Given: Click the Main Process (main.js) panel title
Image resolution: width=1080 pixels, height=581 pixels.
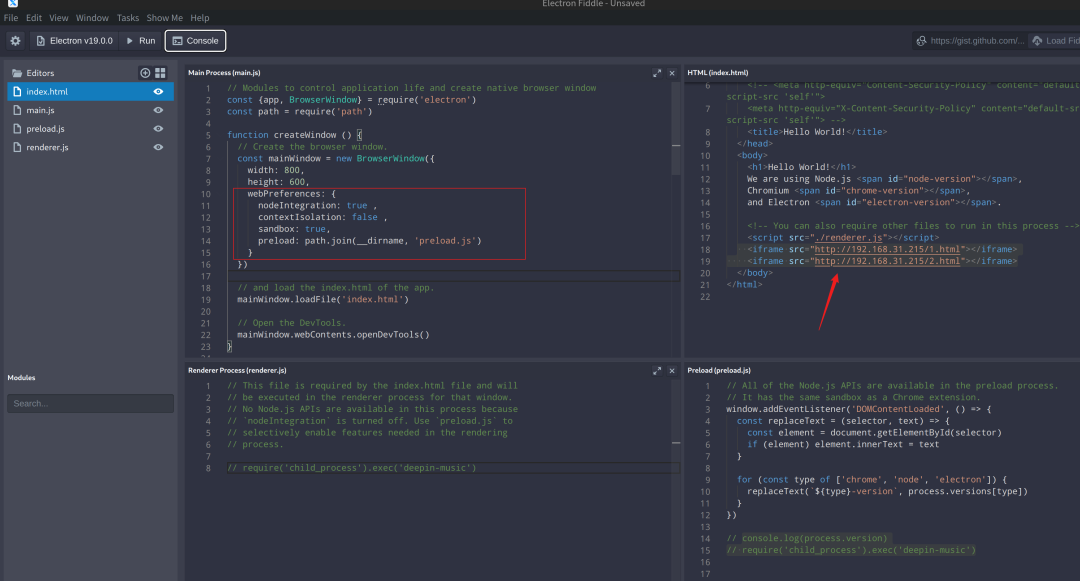Looking at the screenshot, I should tap(224, 73).
